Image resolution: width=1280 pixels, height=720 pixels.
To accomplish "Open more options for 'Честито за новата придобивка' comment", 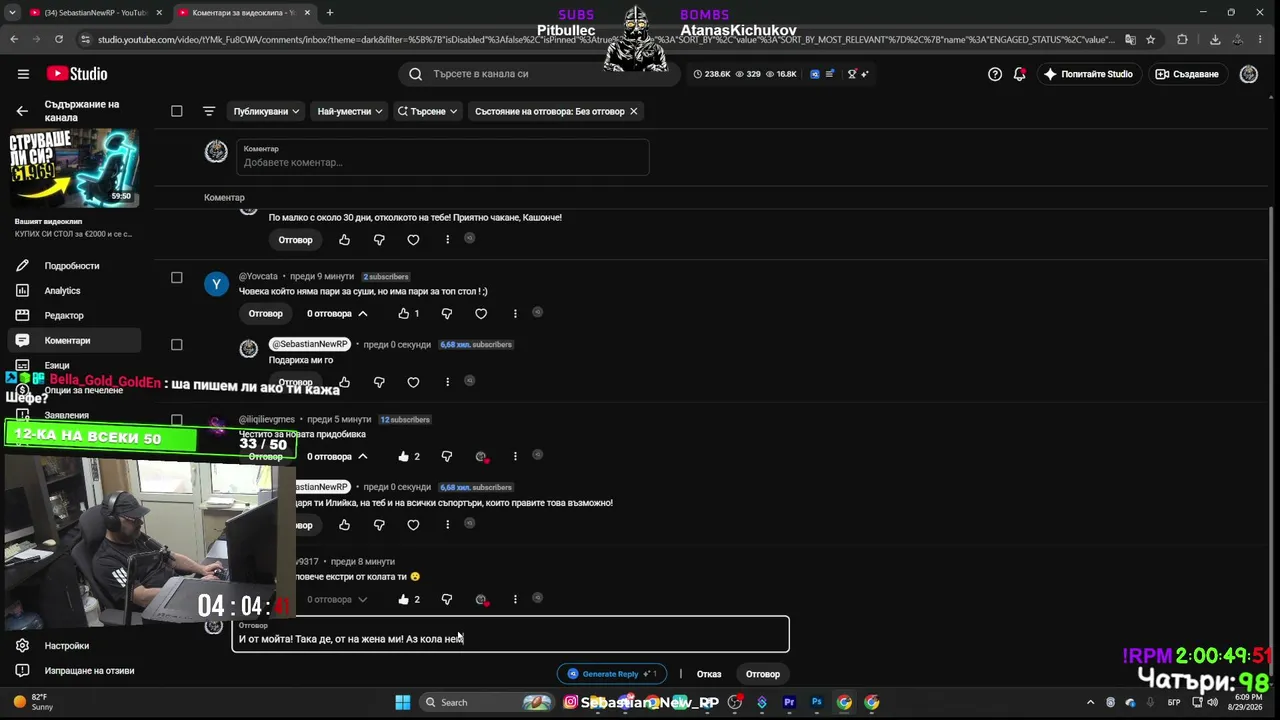I will pos(515,456).
